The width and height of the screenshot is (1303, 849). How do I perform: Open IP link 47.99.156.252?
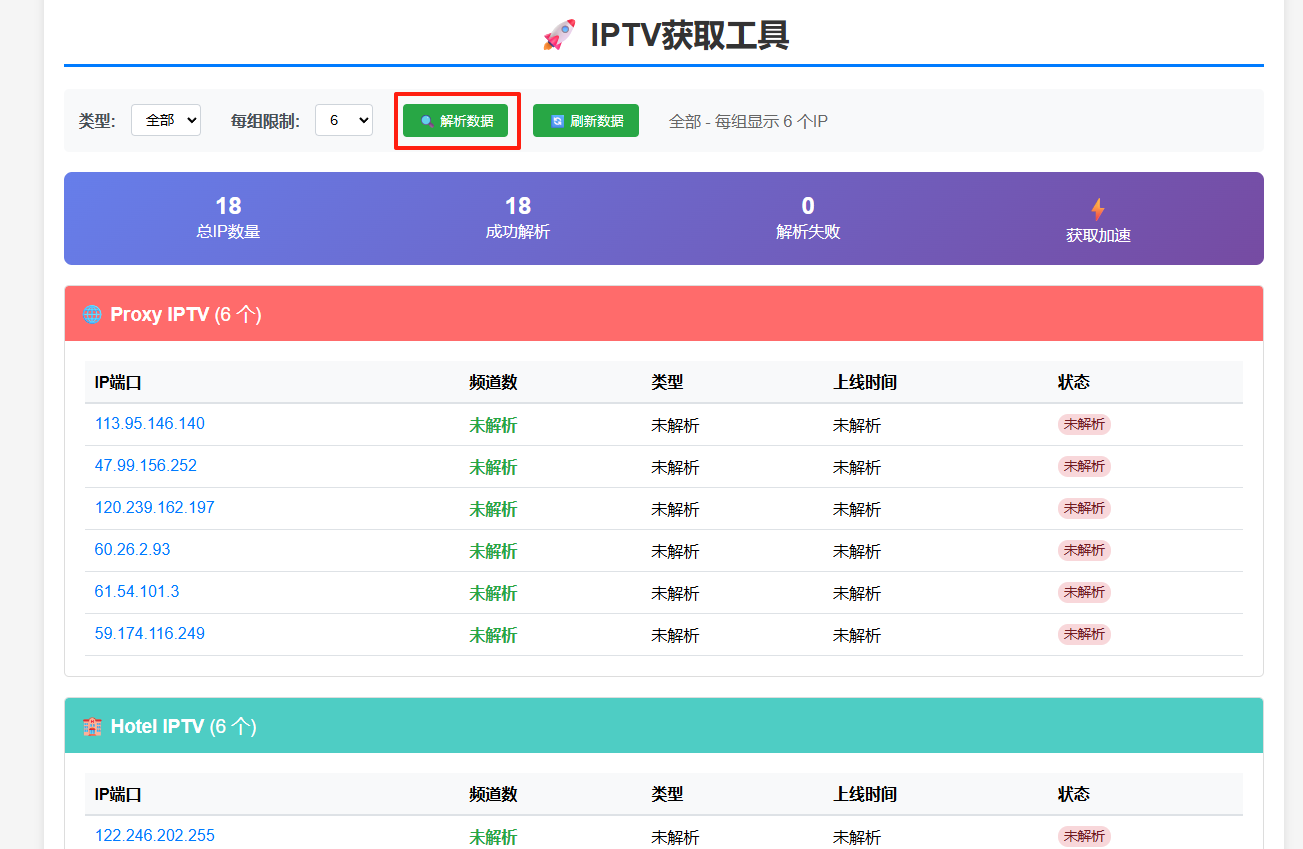[x=146, y=466]
